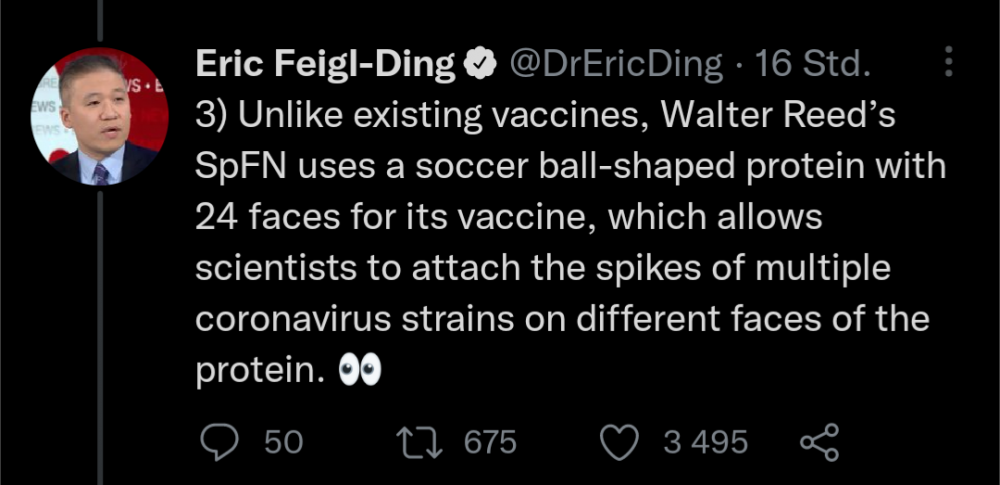Viewport: 1000px width, 485px height.
Task: Click the @DrEricDing handle
Action: 615,64
